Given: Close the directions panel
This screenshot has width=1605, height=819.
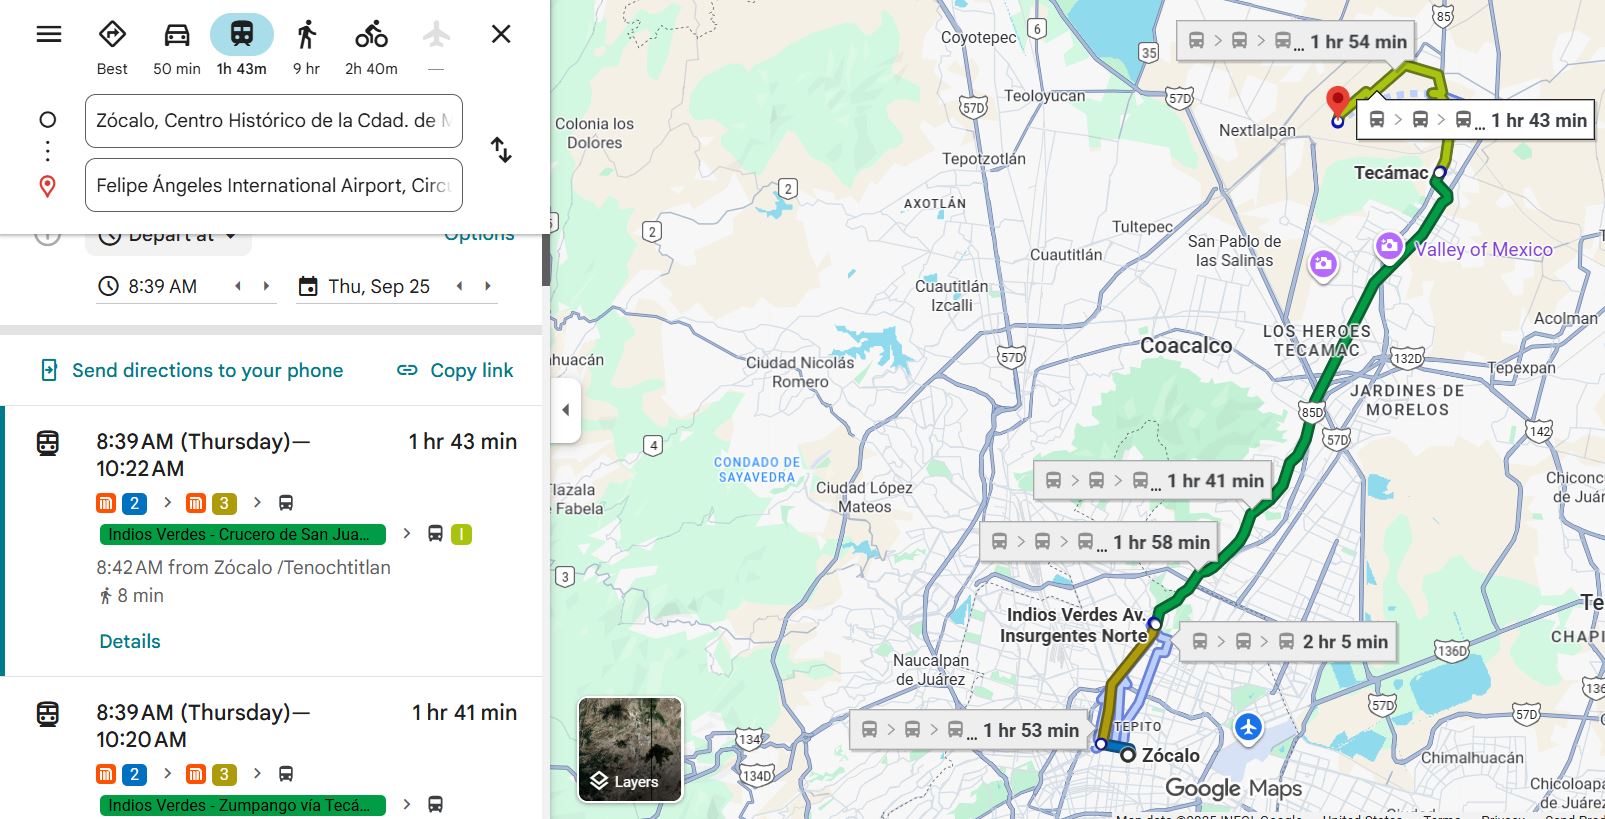Looking at the screenshot, I should click(501, 34).
